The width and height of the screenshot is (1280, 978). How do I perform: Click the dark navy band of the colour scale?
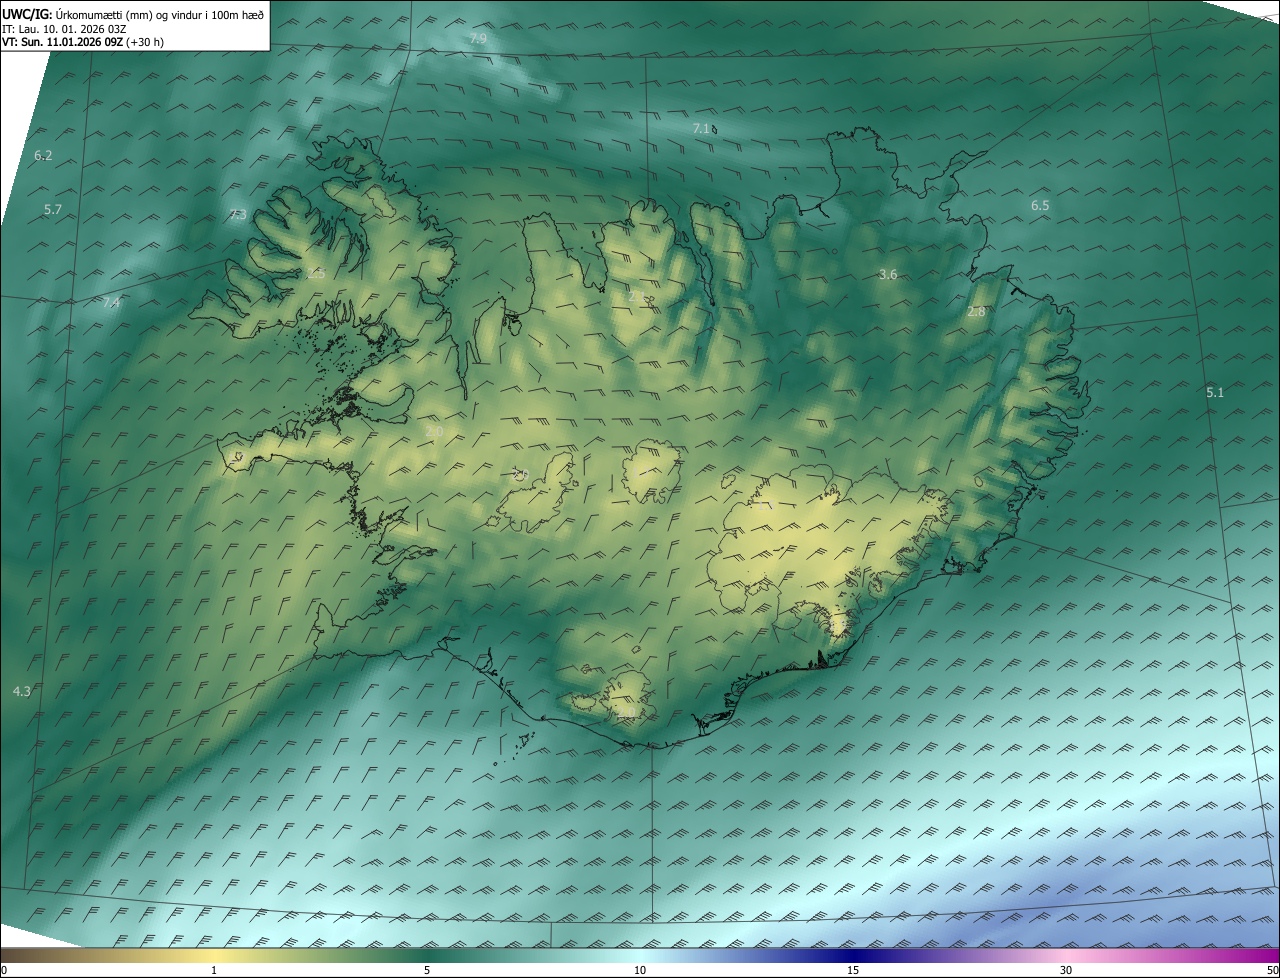click(853, 955)
